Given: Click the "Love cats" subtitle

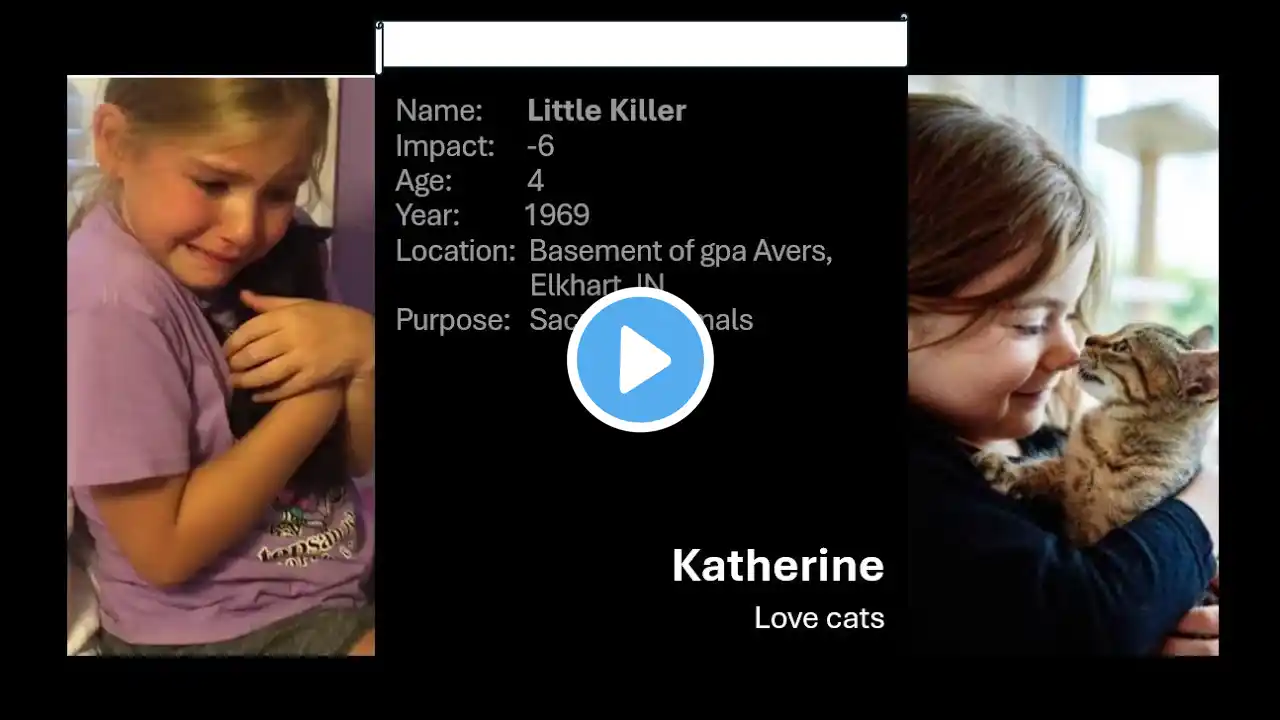Looking at the screenshot, I should point(819,618).
